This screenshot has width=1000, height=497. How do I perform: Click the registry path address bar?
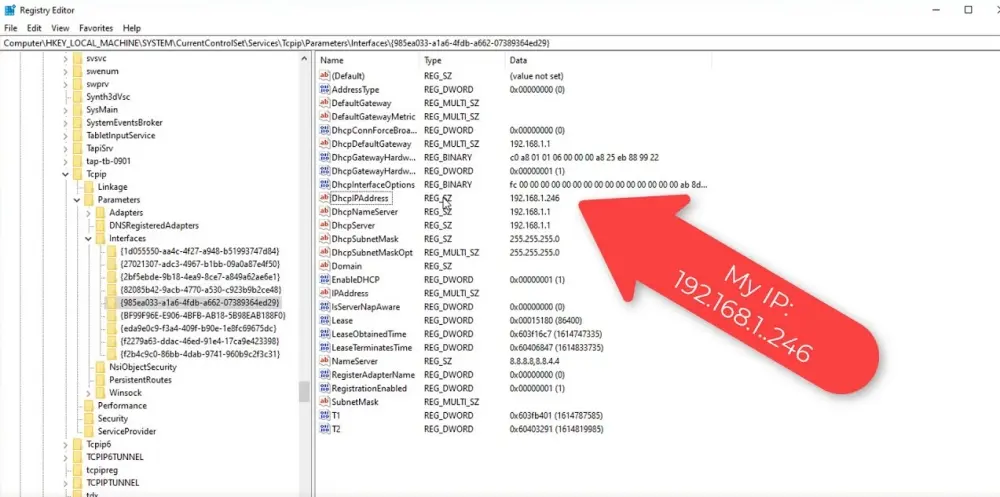click(500, 43)
